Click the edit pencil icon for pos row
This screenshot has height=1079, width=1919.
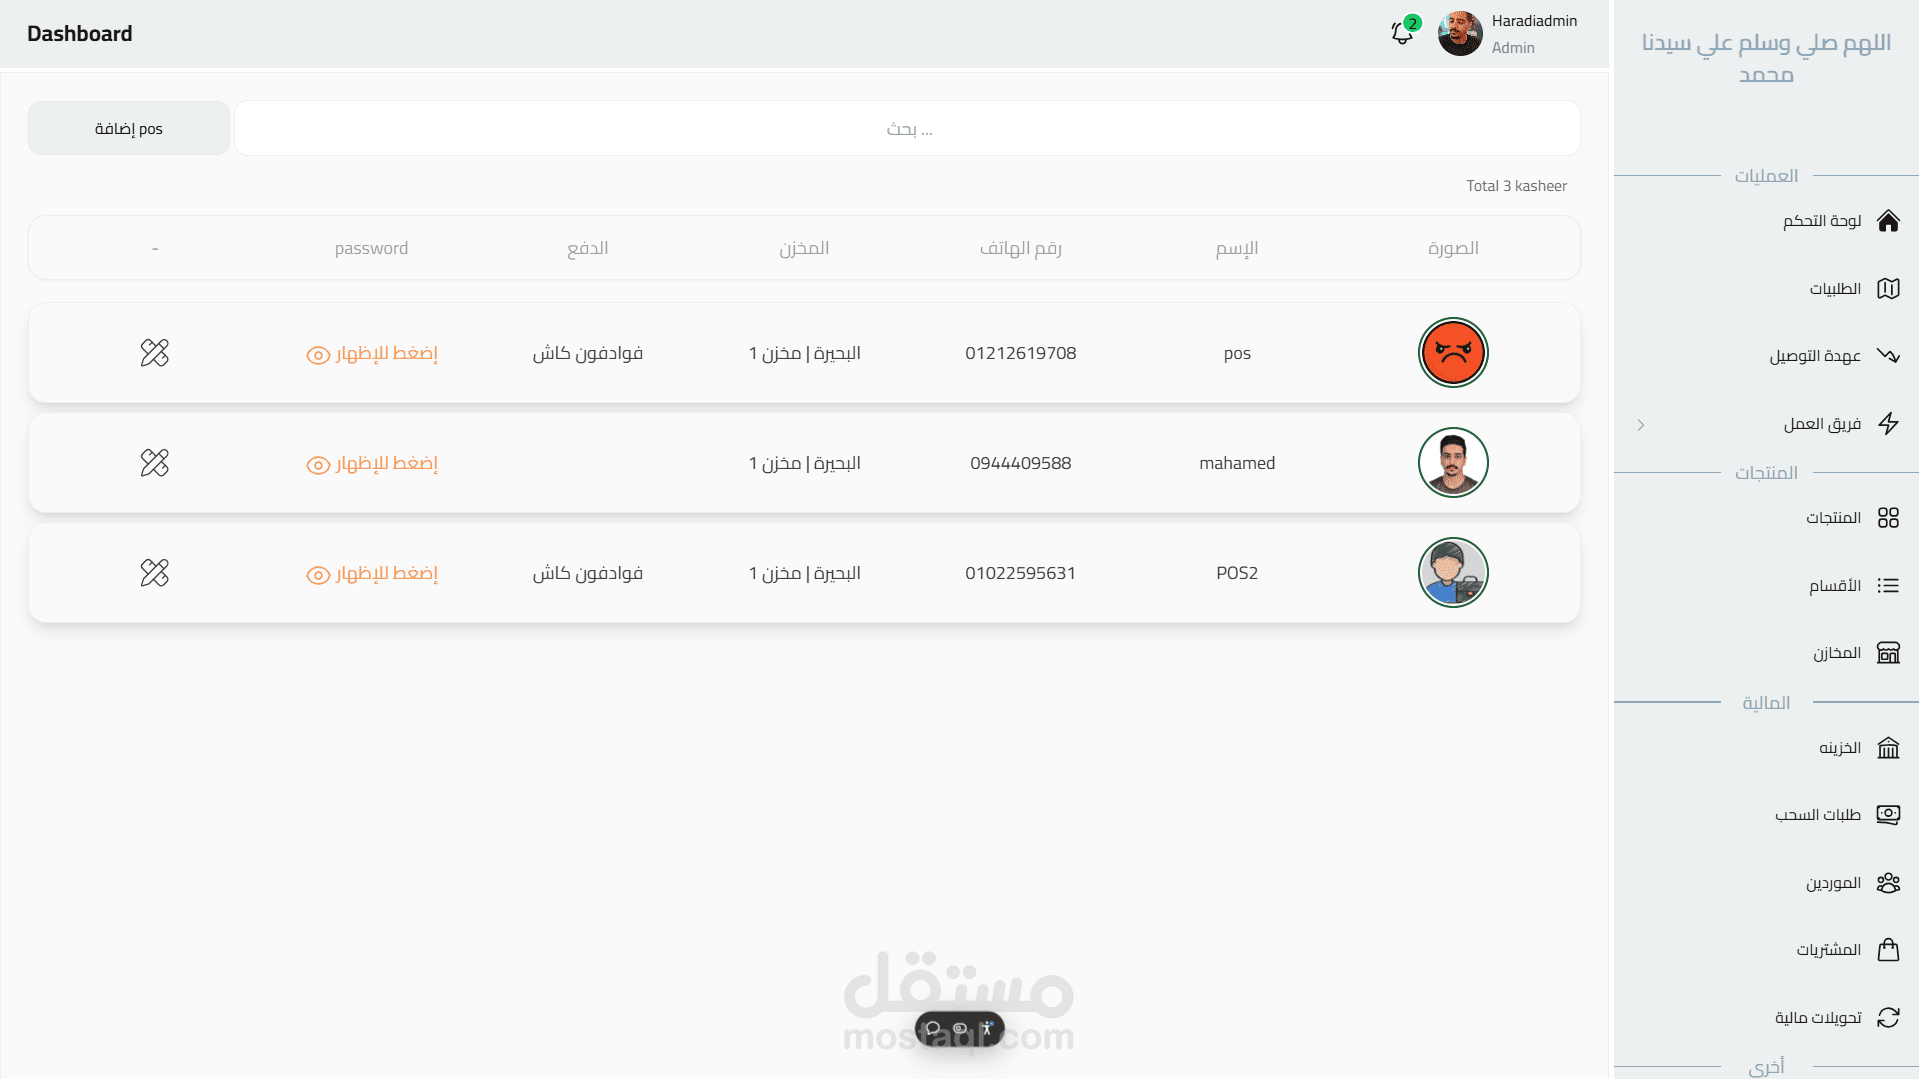tap(155, 353)
